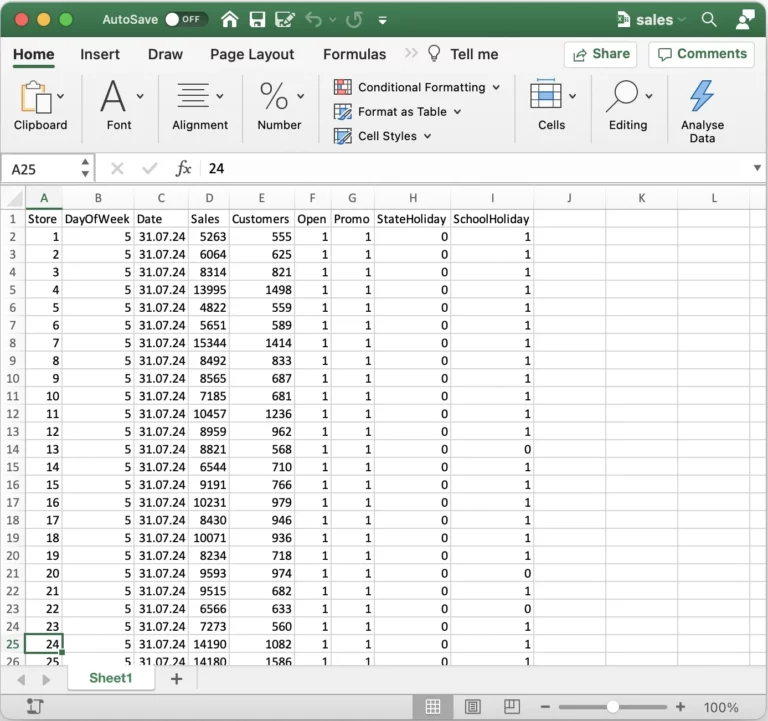Image resolution: width=768 pixels, height=721 pixels.
Task: Open the search magnifier in title bar
Action: [x=709, y=20]
